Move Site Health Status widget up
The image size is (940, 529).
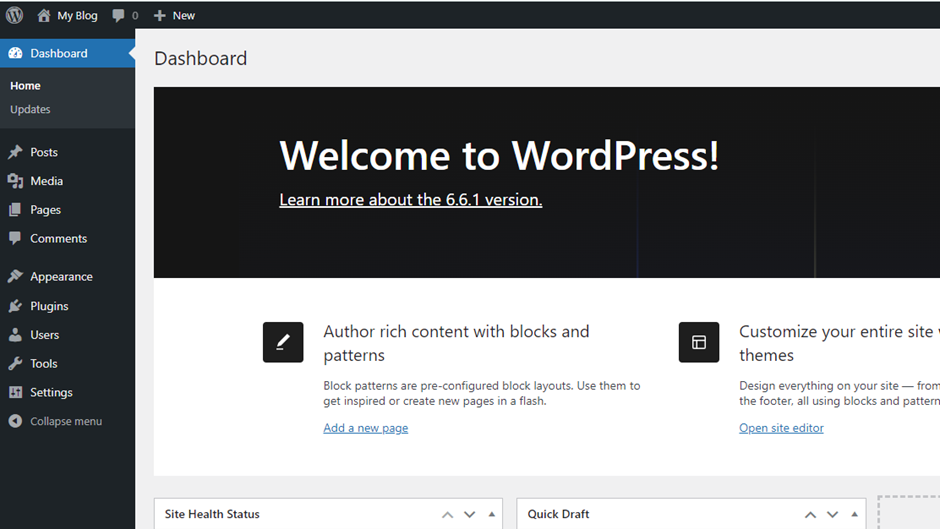pyautogui.click(x=447, y=515)
